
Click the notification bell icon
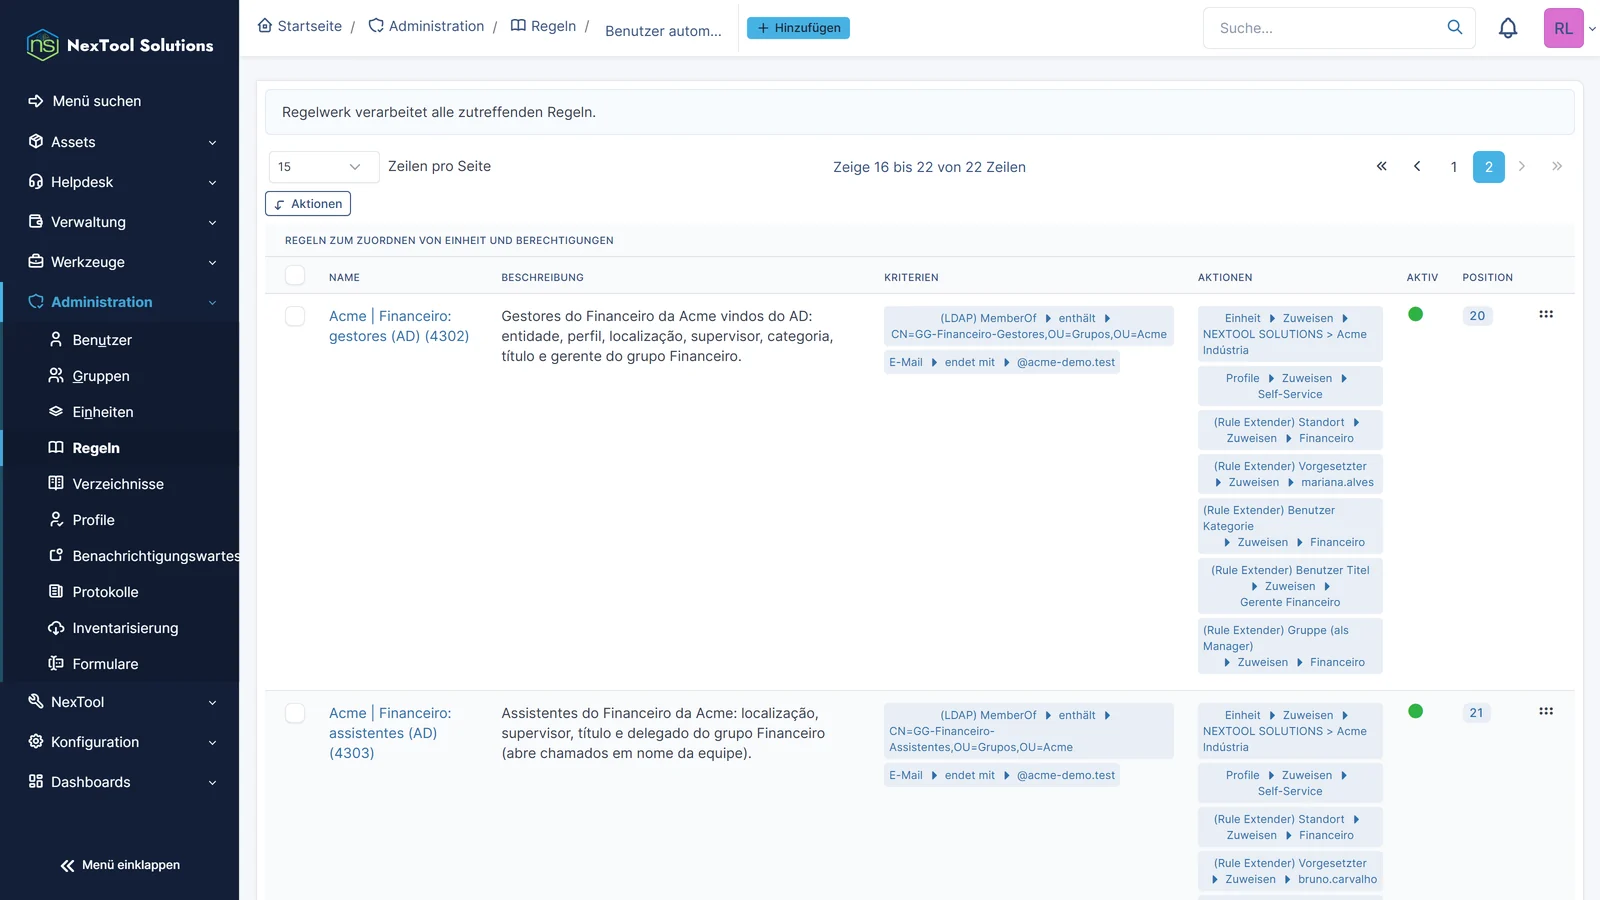pos(1508,28)
